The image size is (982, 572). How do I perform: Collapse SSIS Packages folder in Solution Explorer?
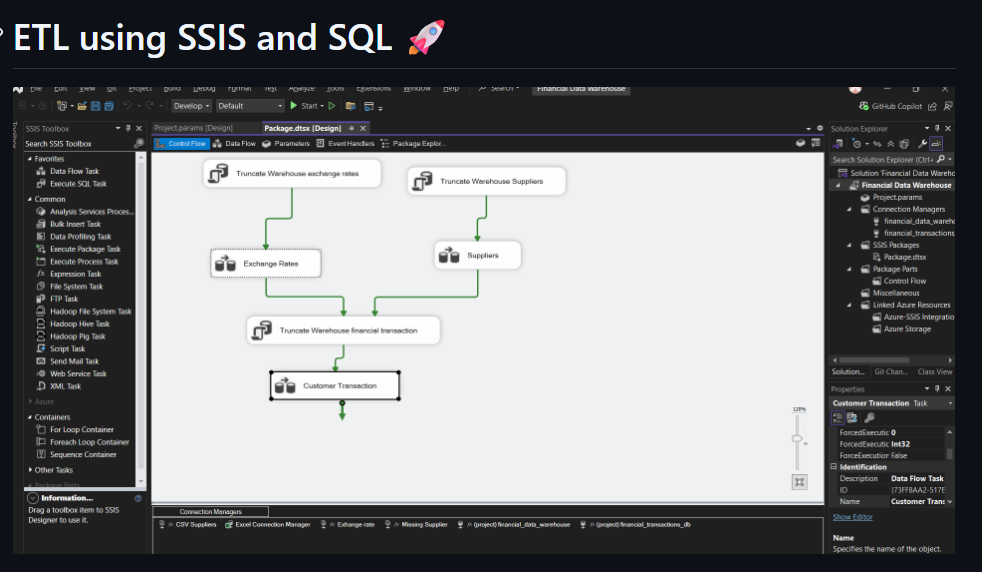[849, 245]
